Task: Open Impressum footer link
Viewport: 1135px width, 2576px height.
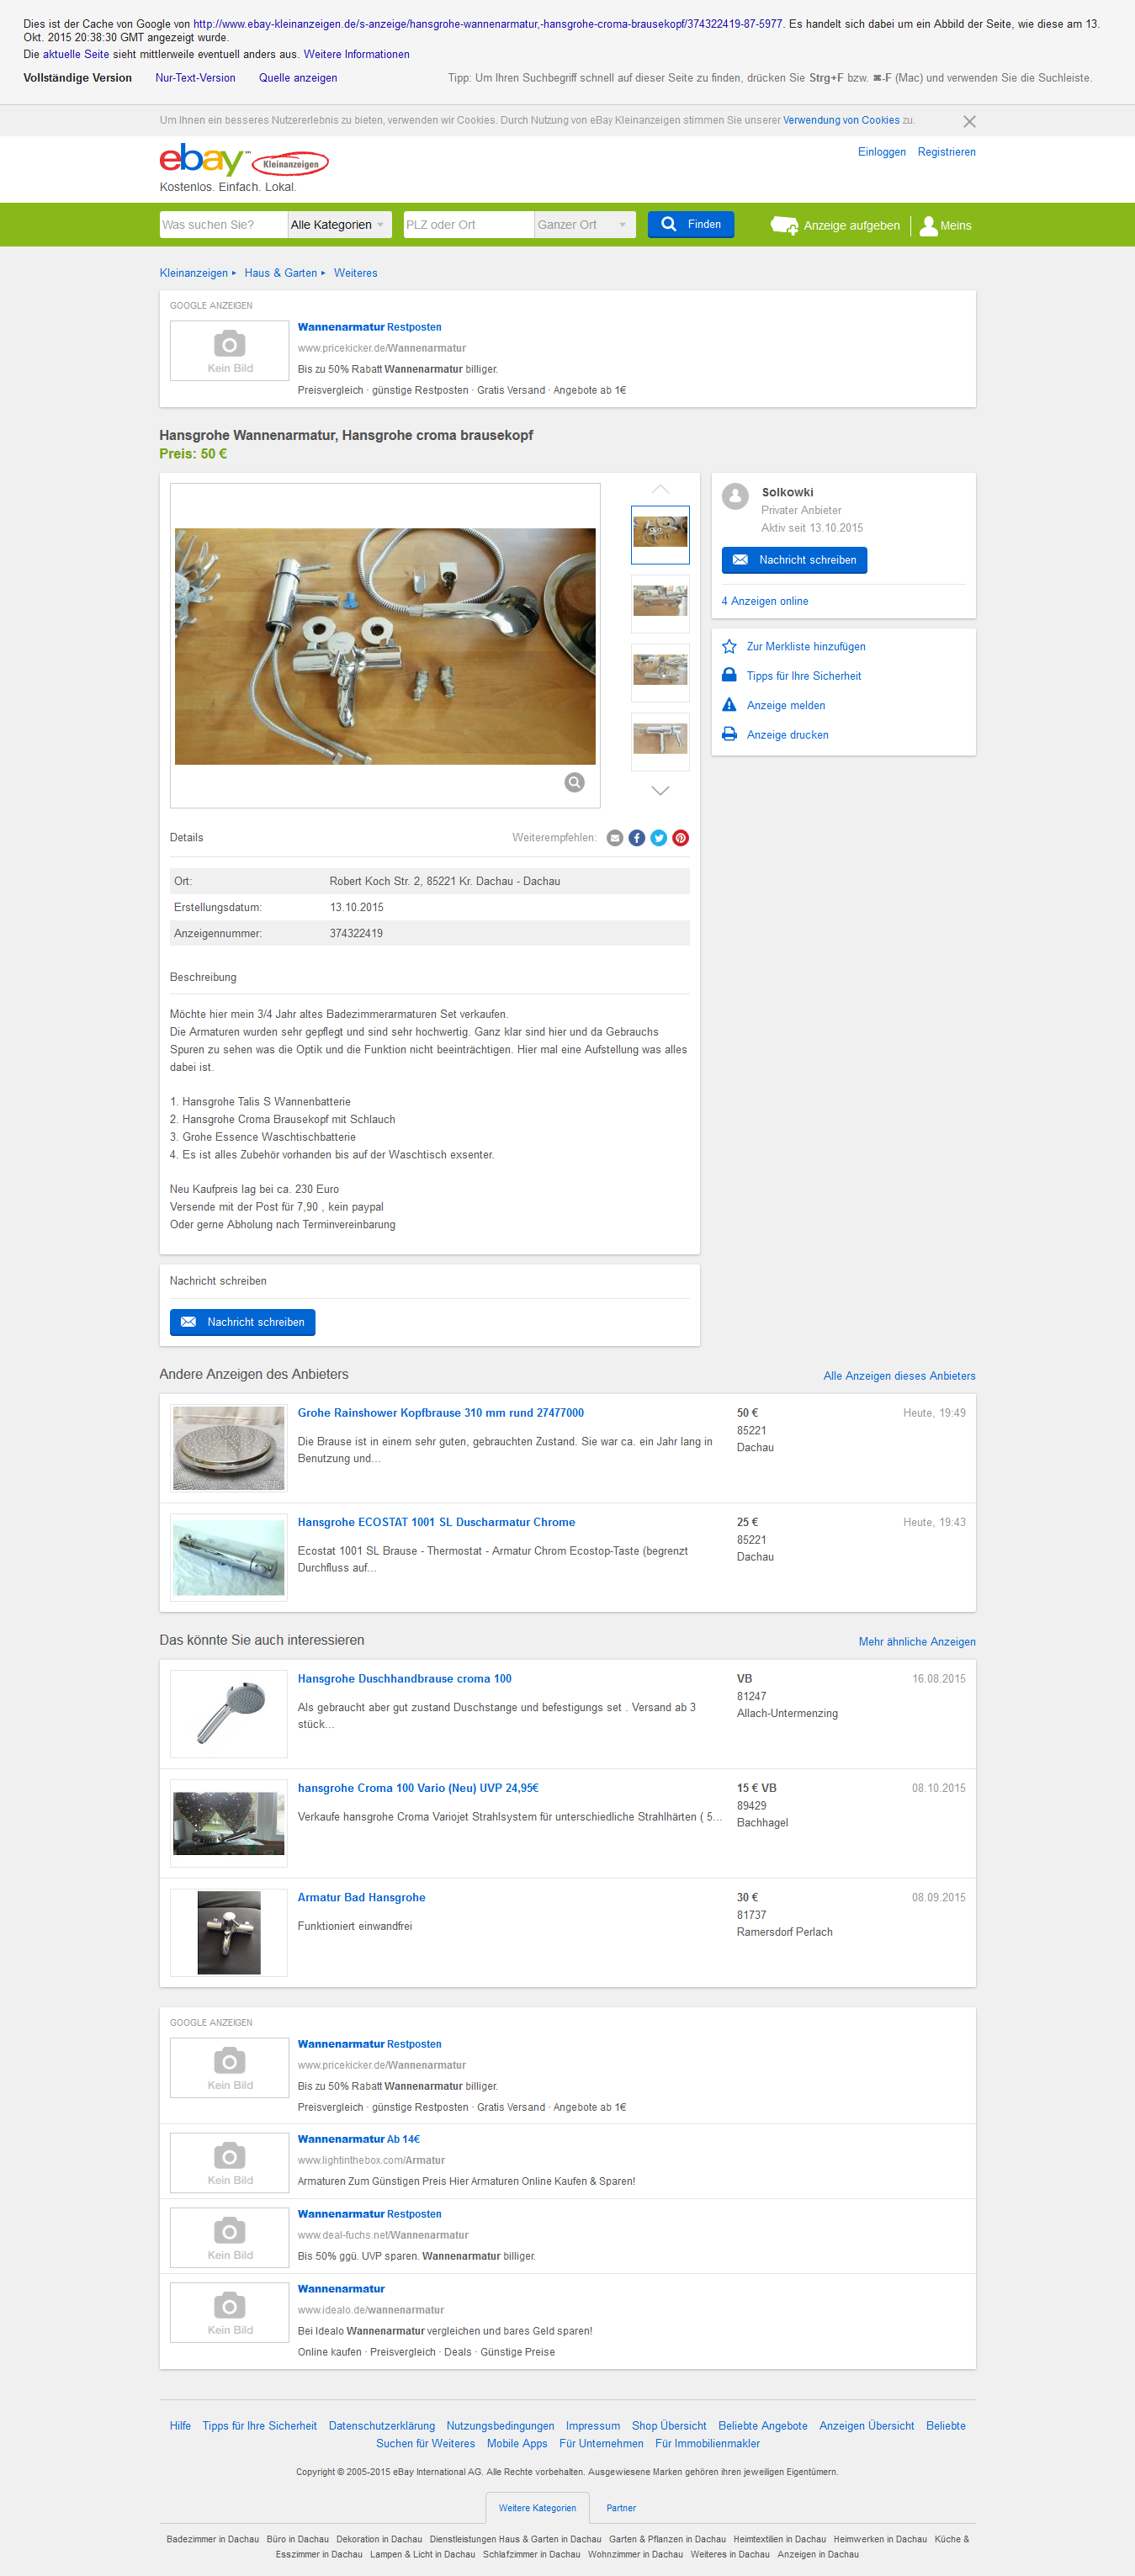Action: tap(593, 2426)
